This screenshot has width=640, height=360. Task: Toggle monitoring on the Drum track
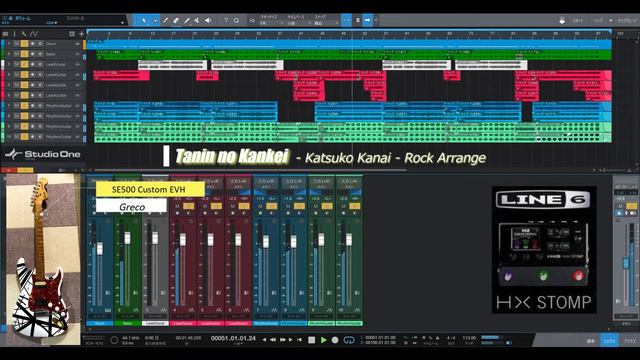(40, 43)
